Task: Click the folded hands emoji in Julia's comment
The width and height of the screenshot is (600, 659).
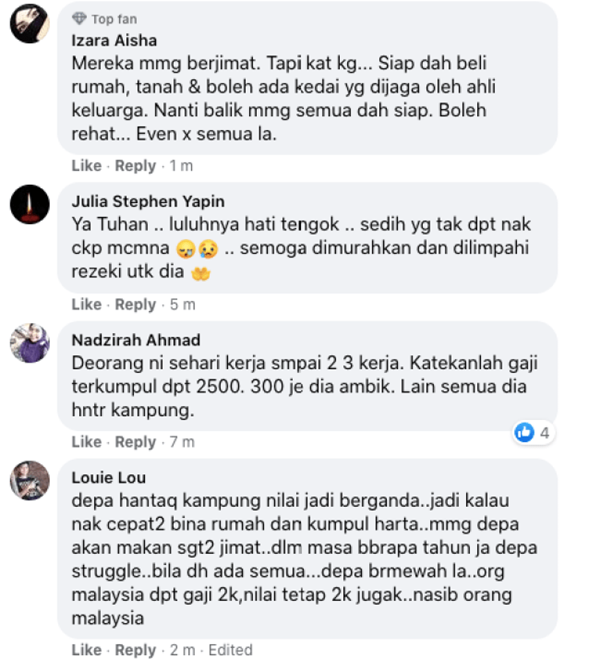Action: (200, 273)
